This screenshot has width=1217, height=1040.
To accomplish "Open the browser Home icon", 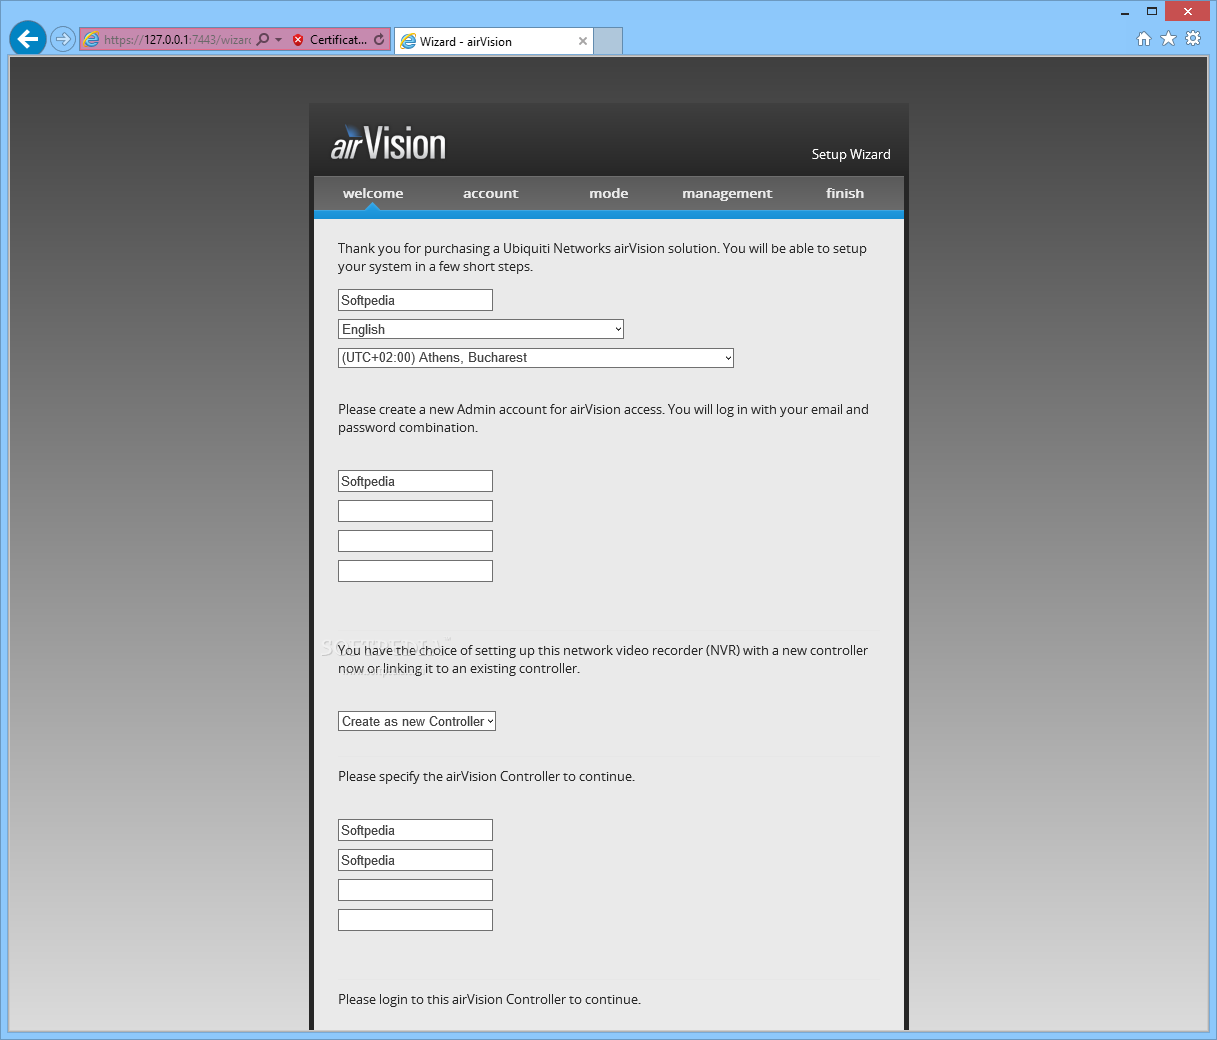I will pyautogui.click(x=1144, y=39).
